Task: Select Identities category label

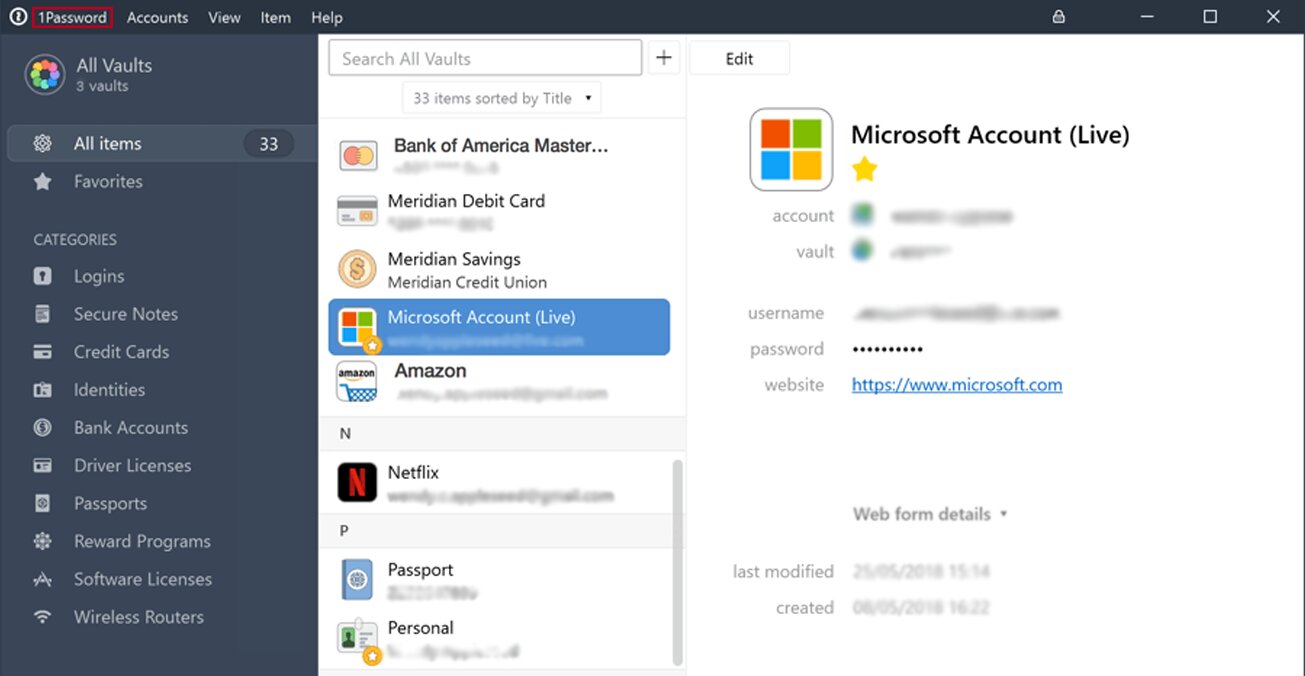Action: tap(109, 390)
